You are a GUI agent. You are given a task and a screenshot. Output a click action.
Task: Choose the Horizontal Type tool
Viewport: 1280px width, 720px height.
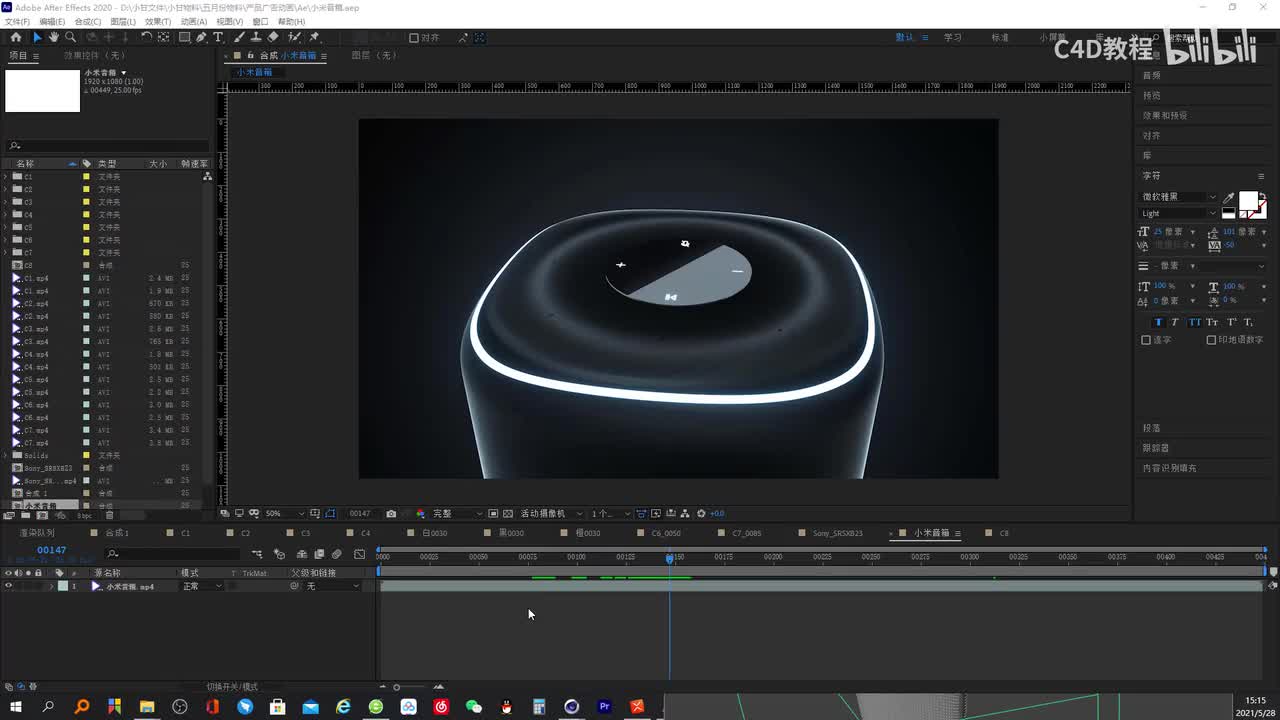click(218, 37)
